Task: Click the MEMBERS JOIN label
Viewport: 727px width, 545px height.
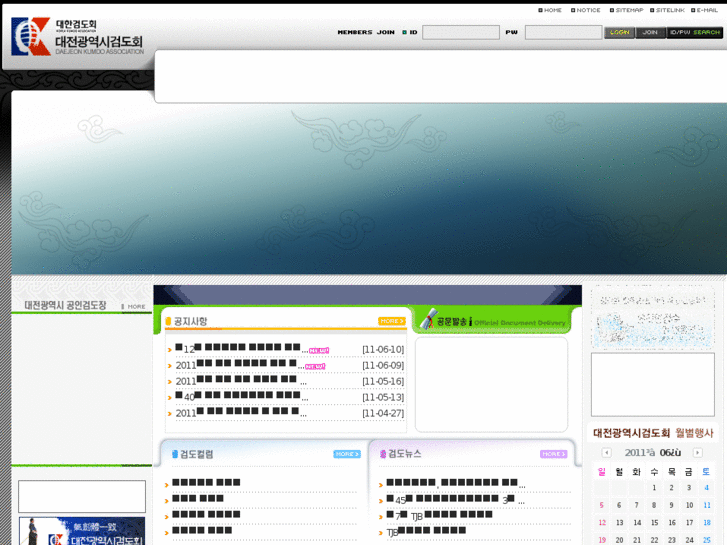Action: pos(366,32)
